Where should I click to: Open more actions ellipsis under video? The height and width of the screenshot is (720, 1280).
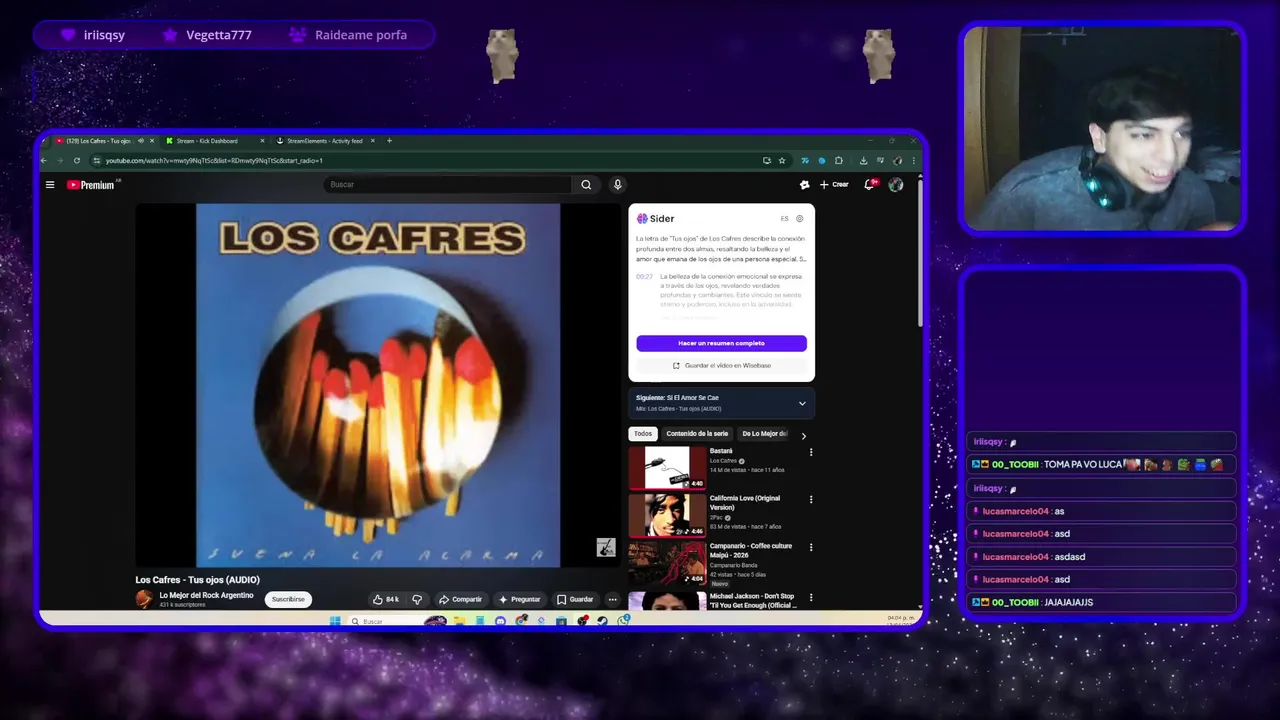click(x=612, y=599)
